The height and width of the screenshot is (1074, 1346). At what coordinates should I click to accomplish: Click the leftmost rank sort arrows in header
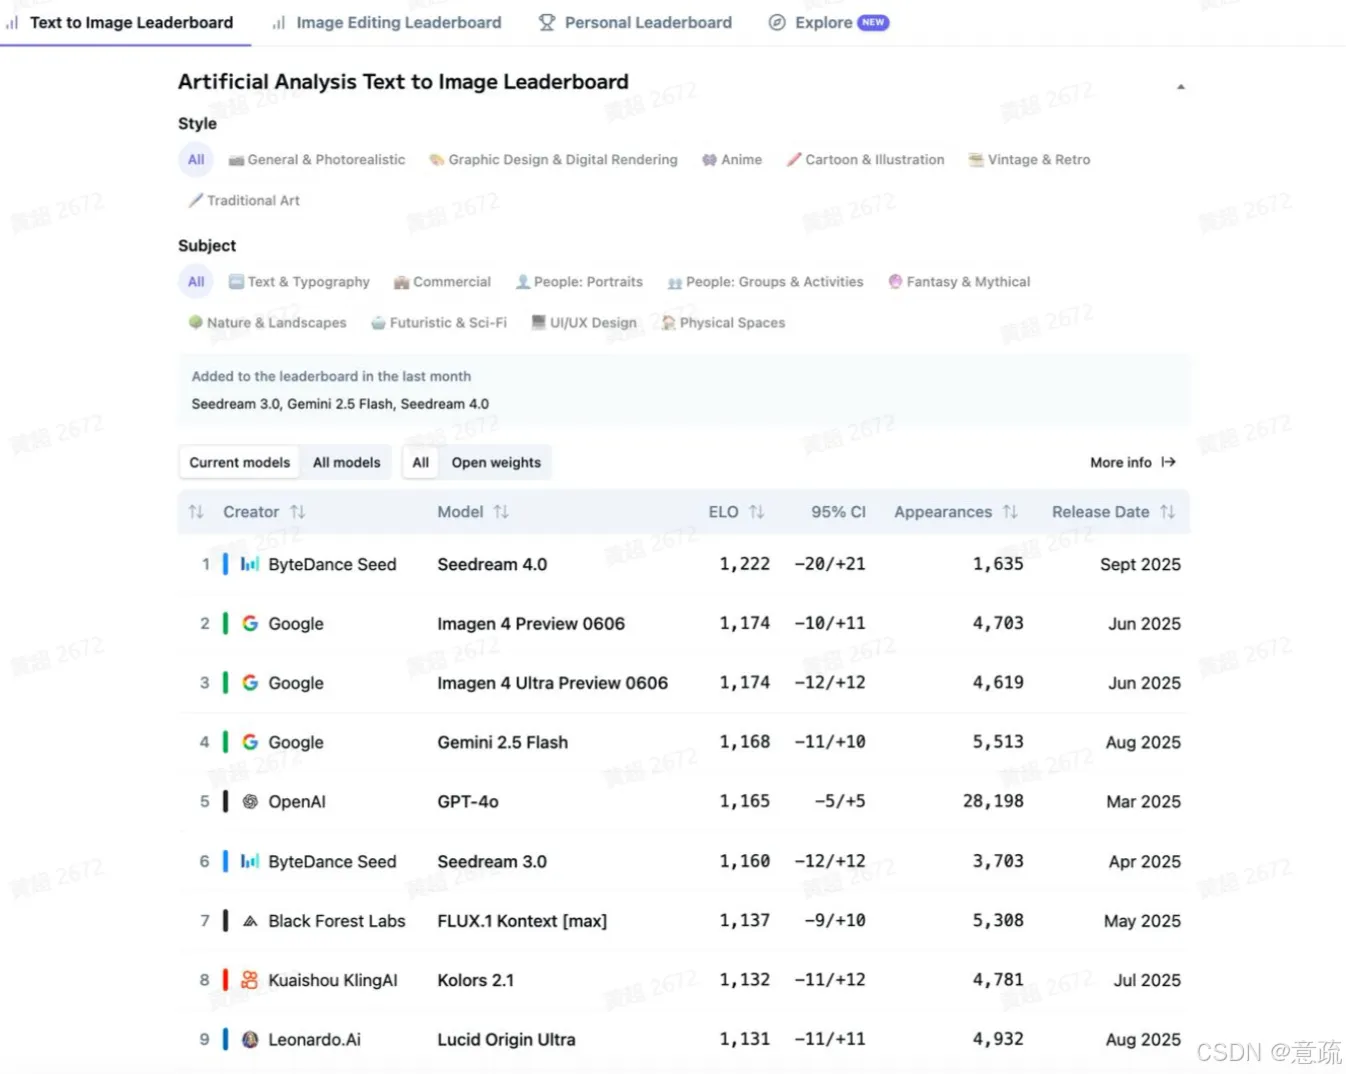[x=196, y=512]
